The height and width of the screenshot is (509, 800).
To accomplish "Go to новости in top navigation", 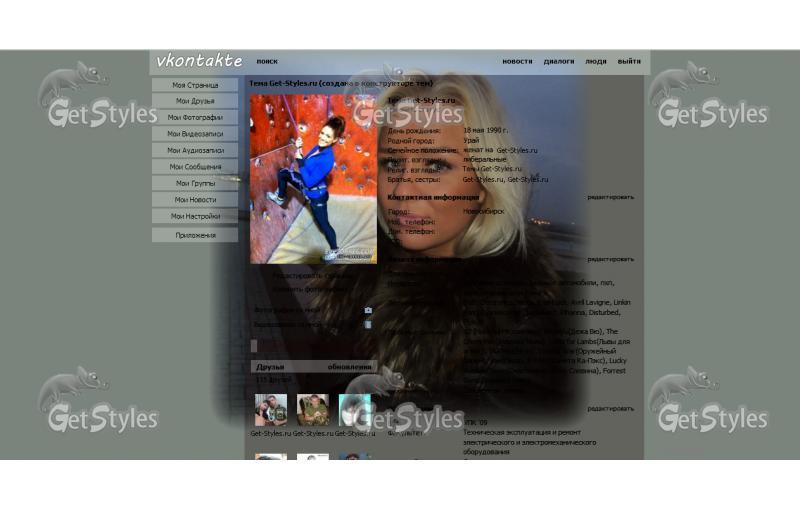I will tap(517, 61).
